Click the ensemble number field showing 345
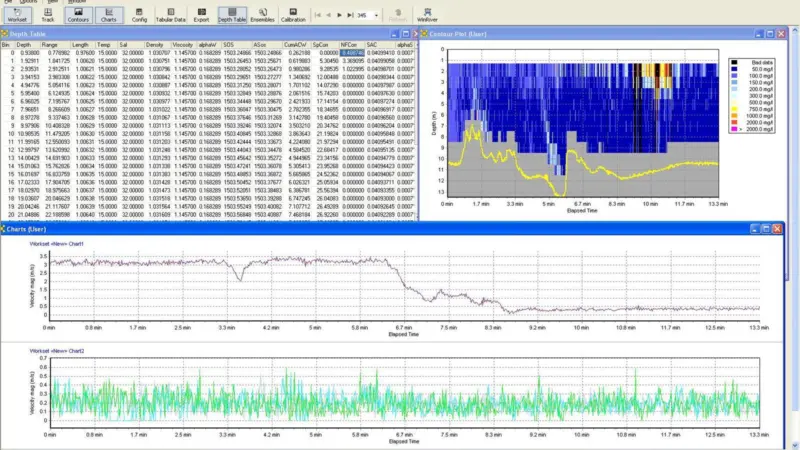The image size is (800, 450). (364, 15)
